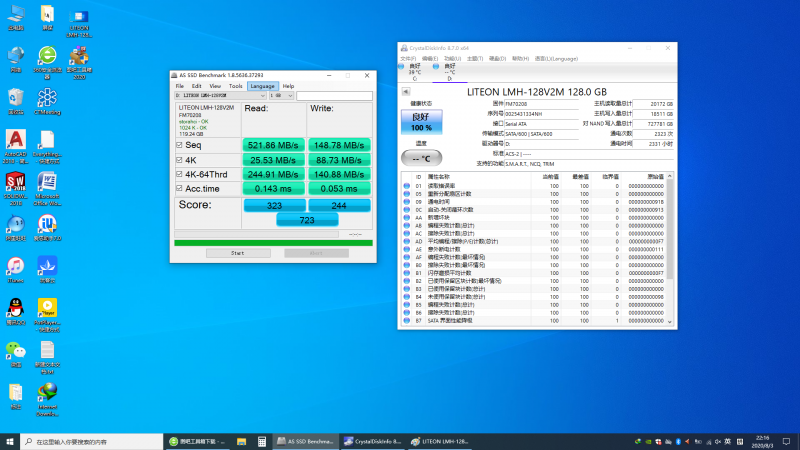Open the 2020 toolbox desktop icon
Image resolution: width=800 pixels, height=450 pixels.
[x=79, y=62]
